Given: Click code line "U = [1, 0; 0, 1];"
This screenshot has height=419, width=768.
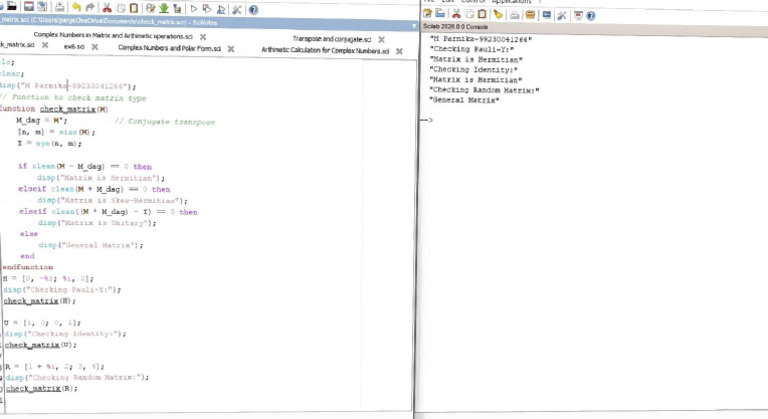Looking at the screenshot, I should tap(43, 323).
